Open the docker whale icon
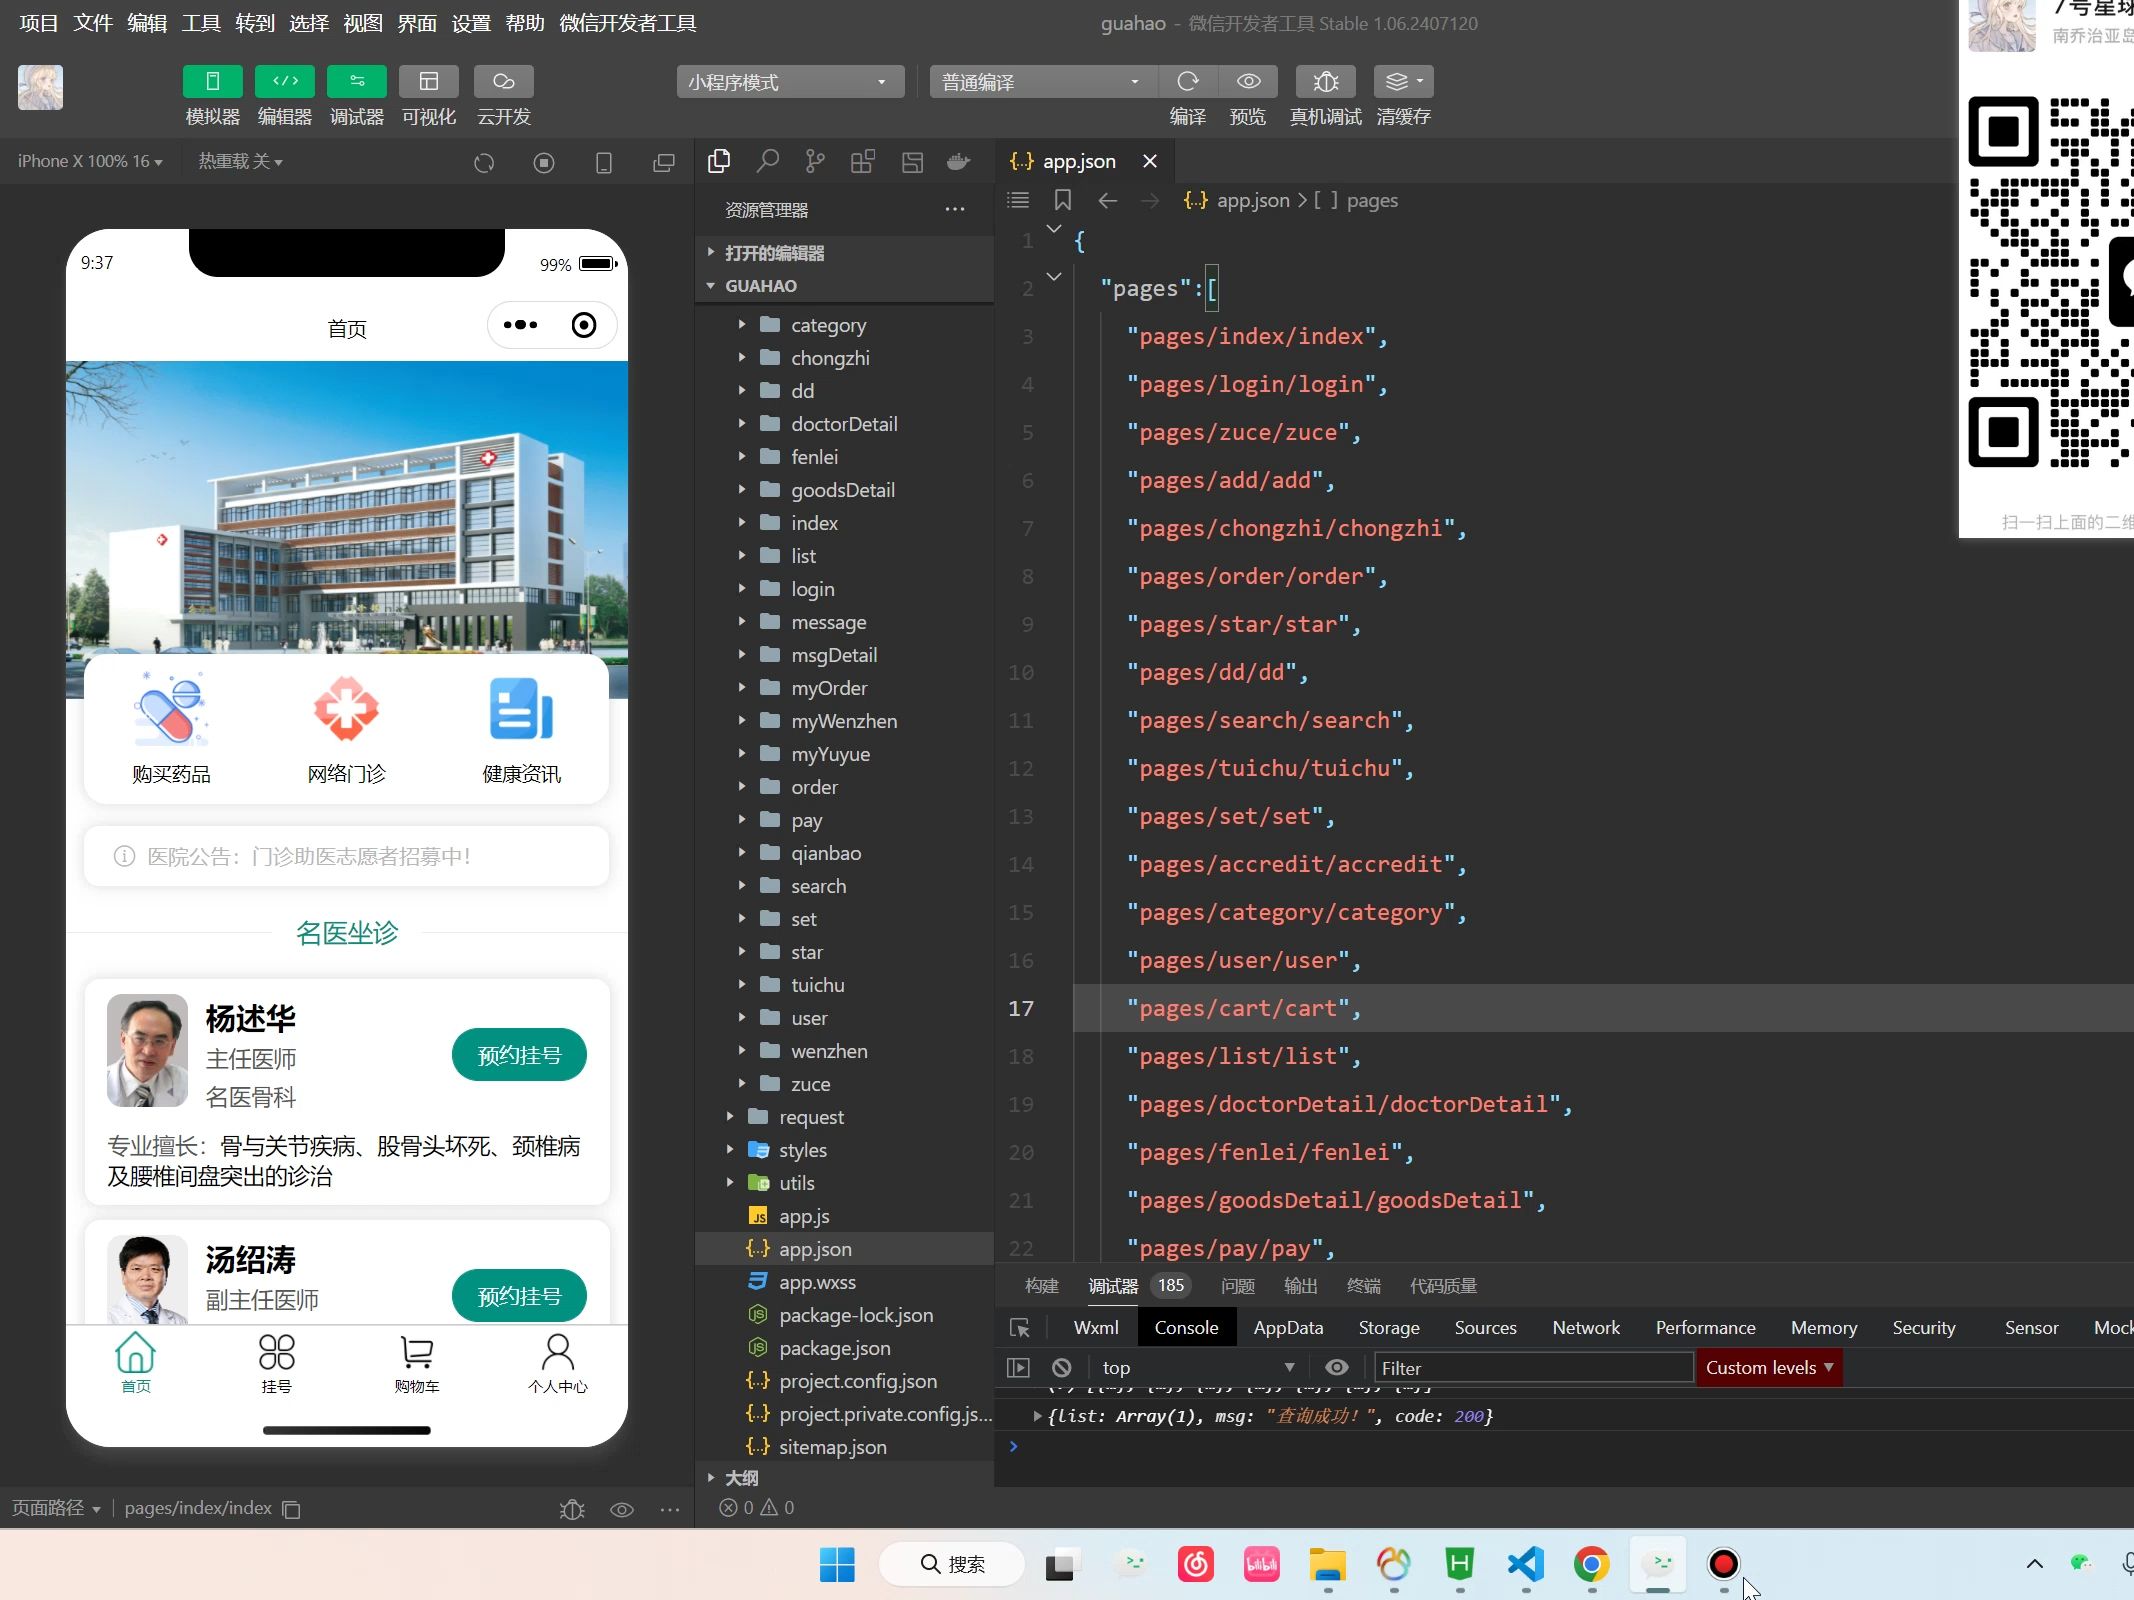 coord(959,161)
